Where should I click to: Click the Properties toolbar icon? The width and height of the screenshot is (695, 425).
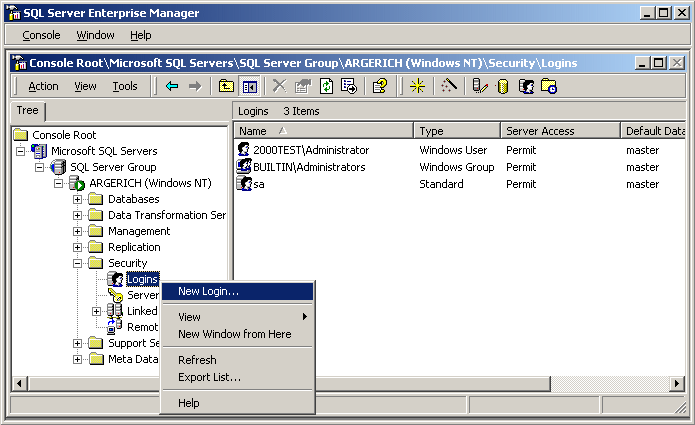pyautogui.click(x=303, y=86)
